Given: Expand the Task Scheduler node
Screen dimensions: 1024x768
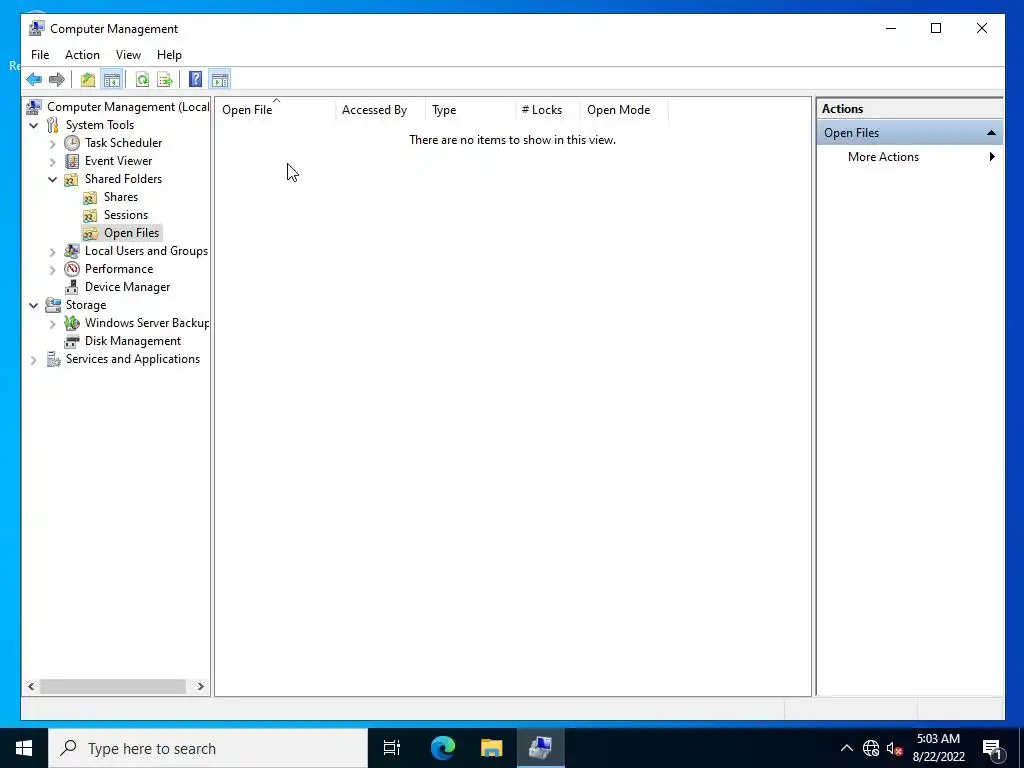Looking at the screenshot, I should click(53, 143).
